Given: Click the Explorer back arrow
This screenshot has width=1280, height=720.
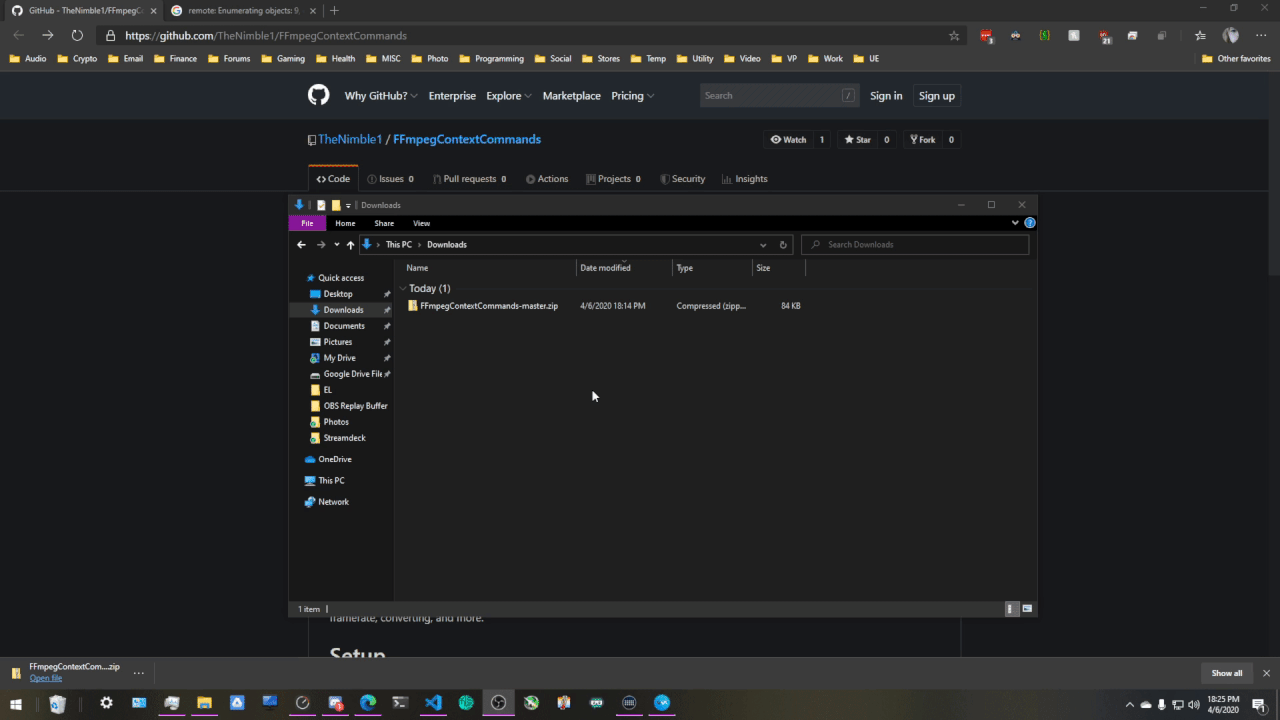Looking at the screenshot, I should pyautogui.click(x=301, y=244).
